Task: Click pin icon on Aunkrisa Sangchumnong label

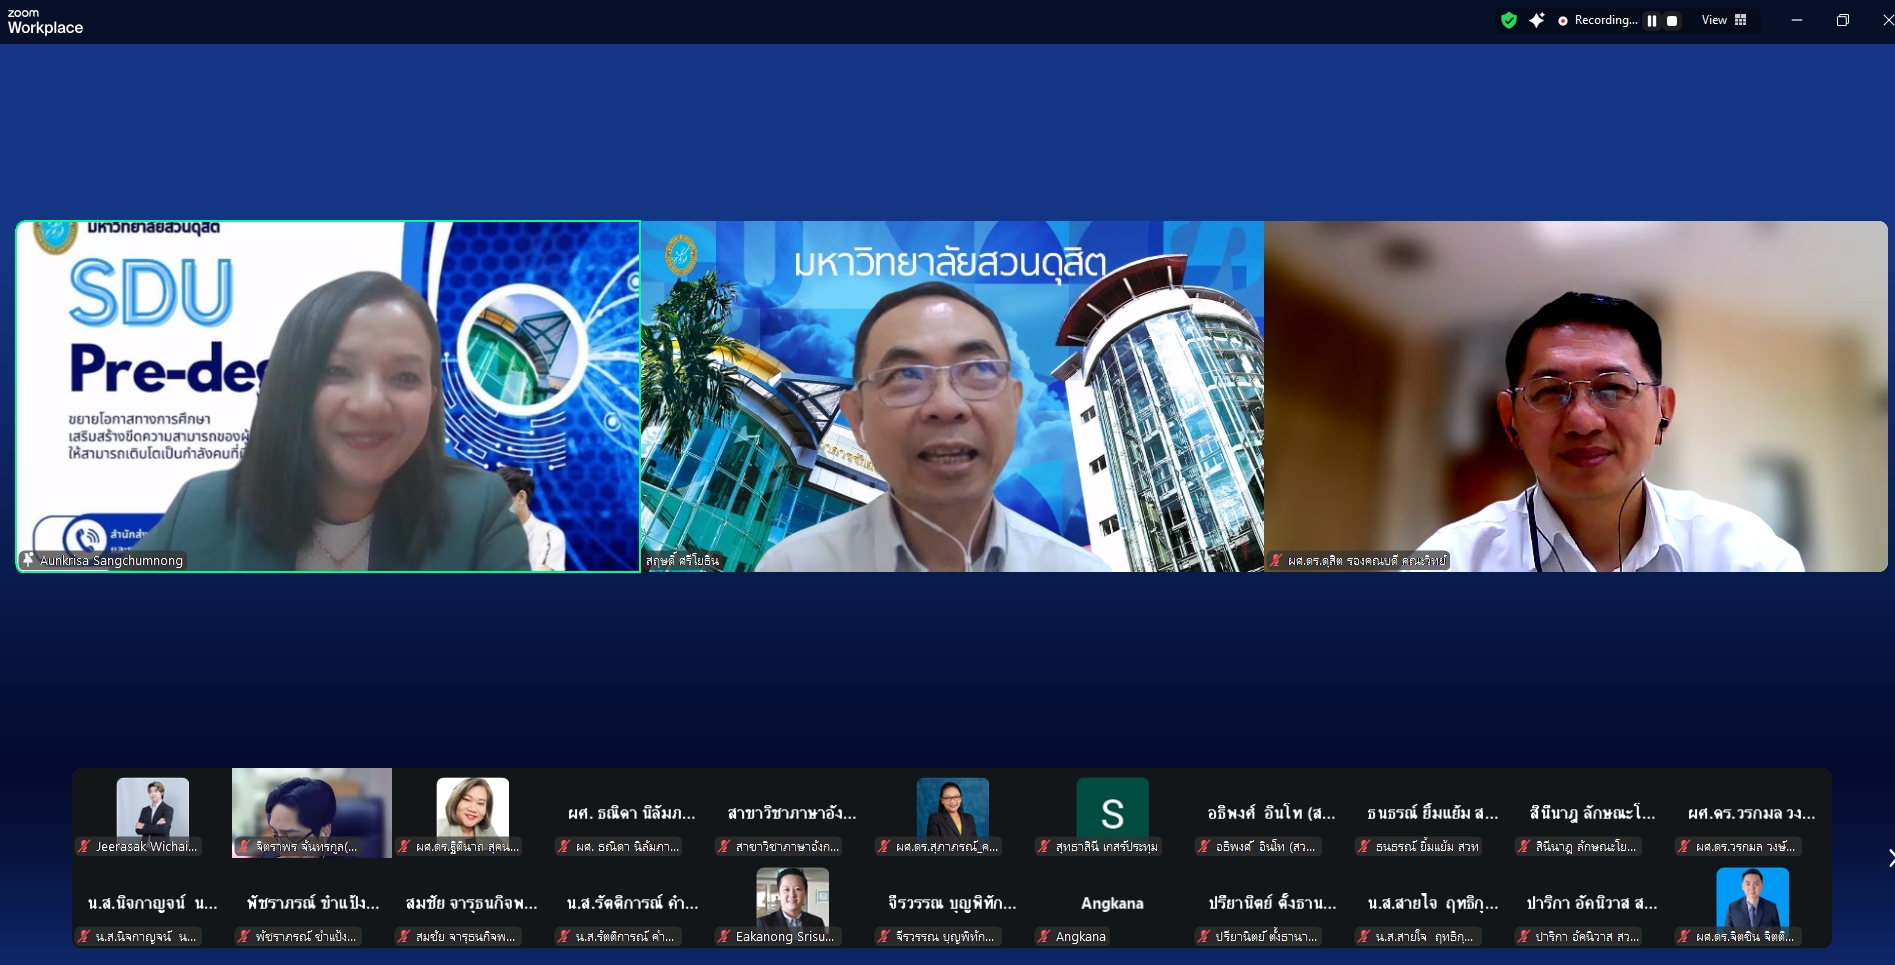Action: [28, 560]
